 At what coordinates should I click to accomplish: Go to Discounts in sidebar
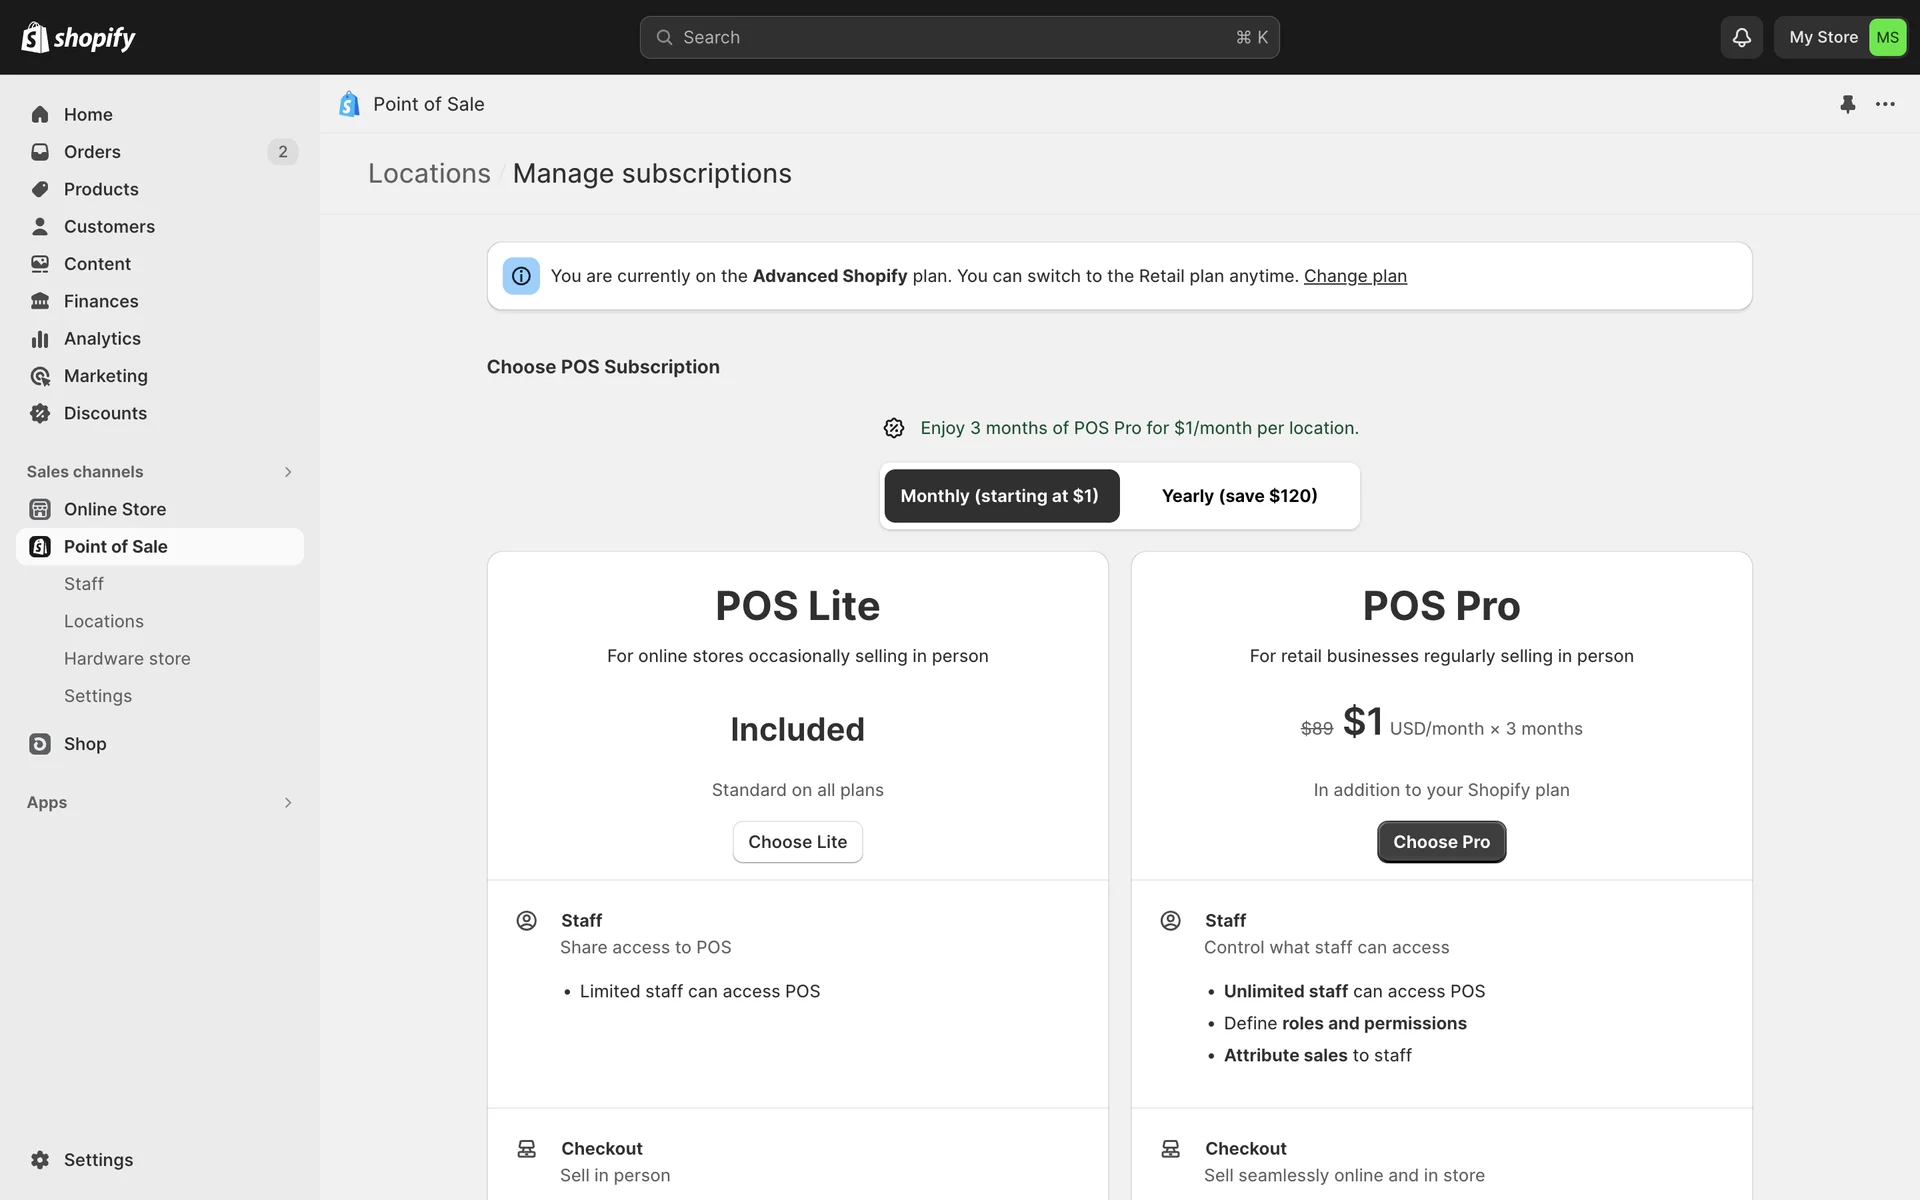pyautogui.click(x=105, y=413)
